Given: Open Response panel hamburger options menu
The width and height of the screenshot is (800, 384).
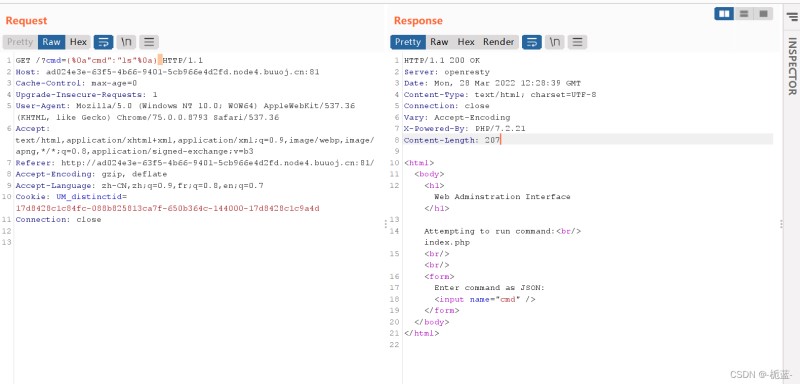Looking at the screenshot, I should [577, 42].
